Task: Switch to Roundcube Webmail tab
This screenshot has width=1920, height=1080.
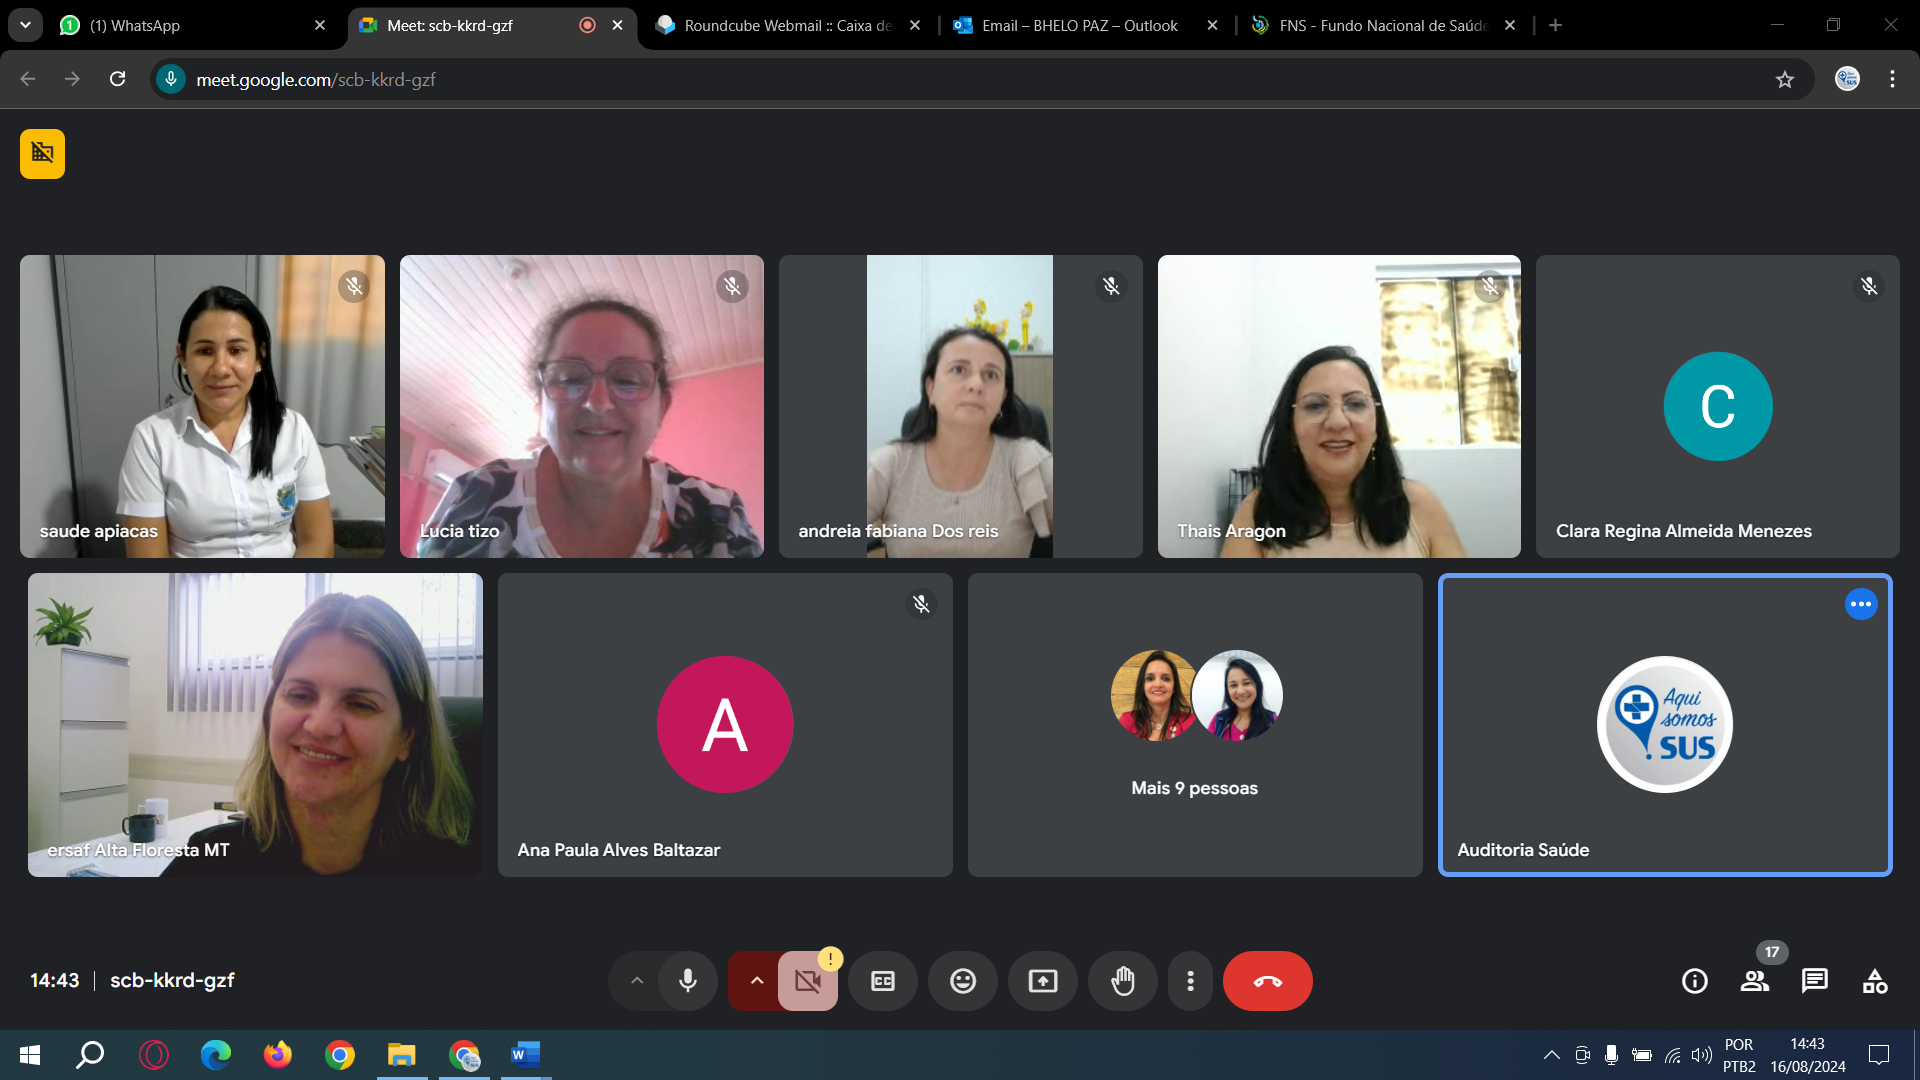Action: [788, 25]
